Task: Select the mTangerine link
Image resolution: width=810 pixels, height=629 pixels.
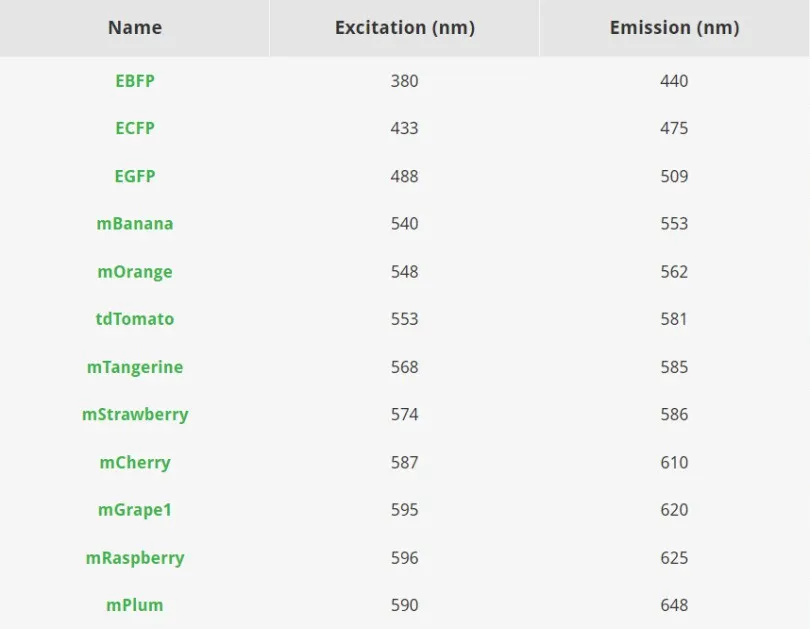Action: pos(135,368)
